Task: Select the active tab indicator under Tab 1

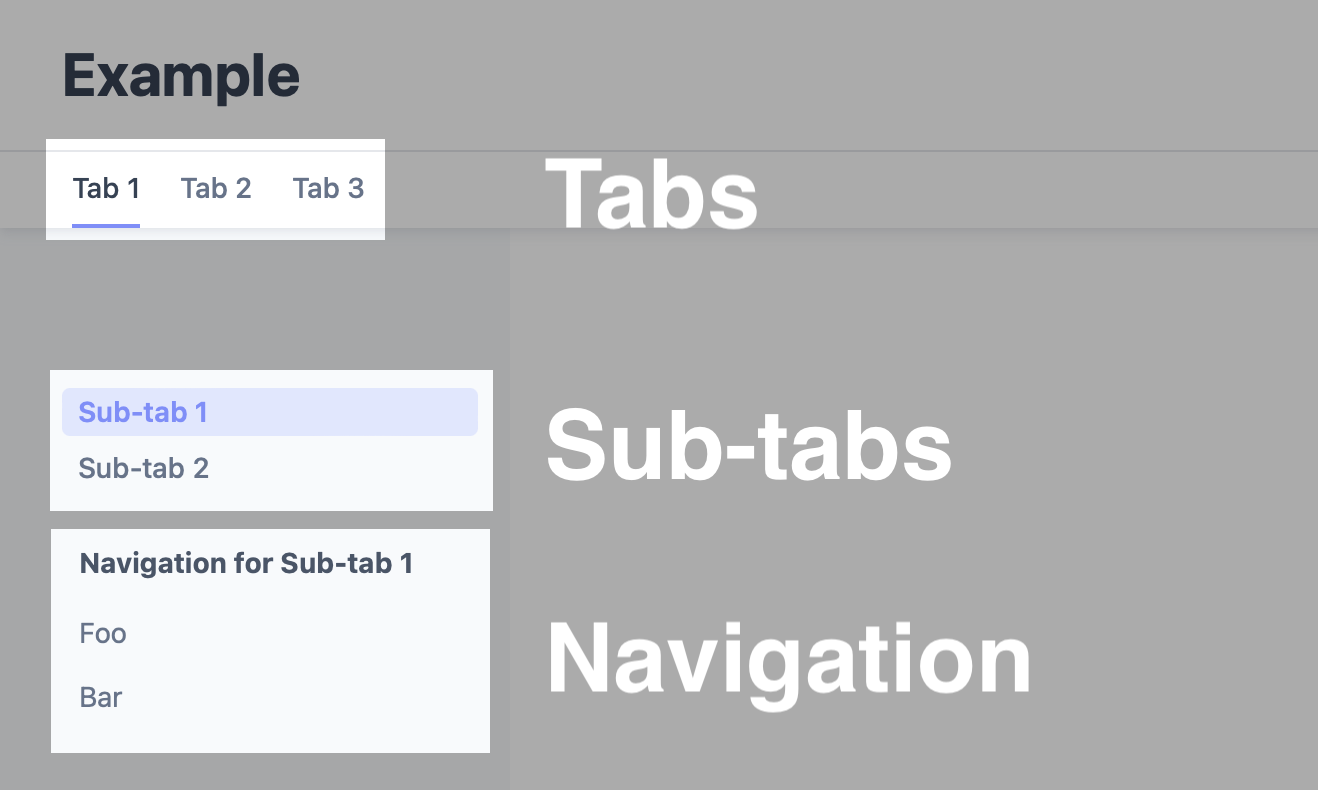Action: [x=105, y=226]
